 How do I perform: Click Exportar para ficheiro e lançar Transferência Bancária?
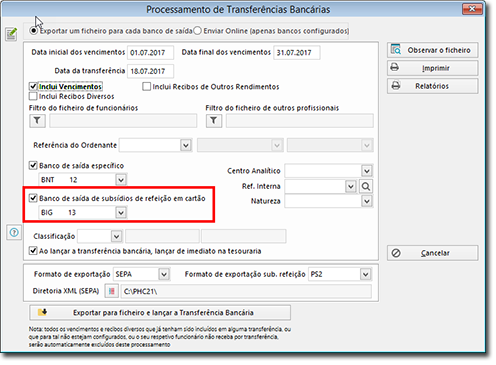[160, 313]
